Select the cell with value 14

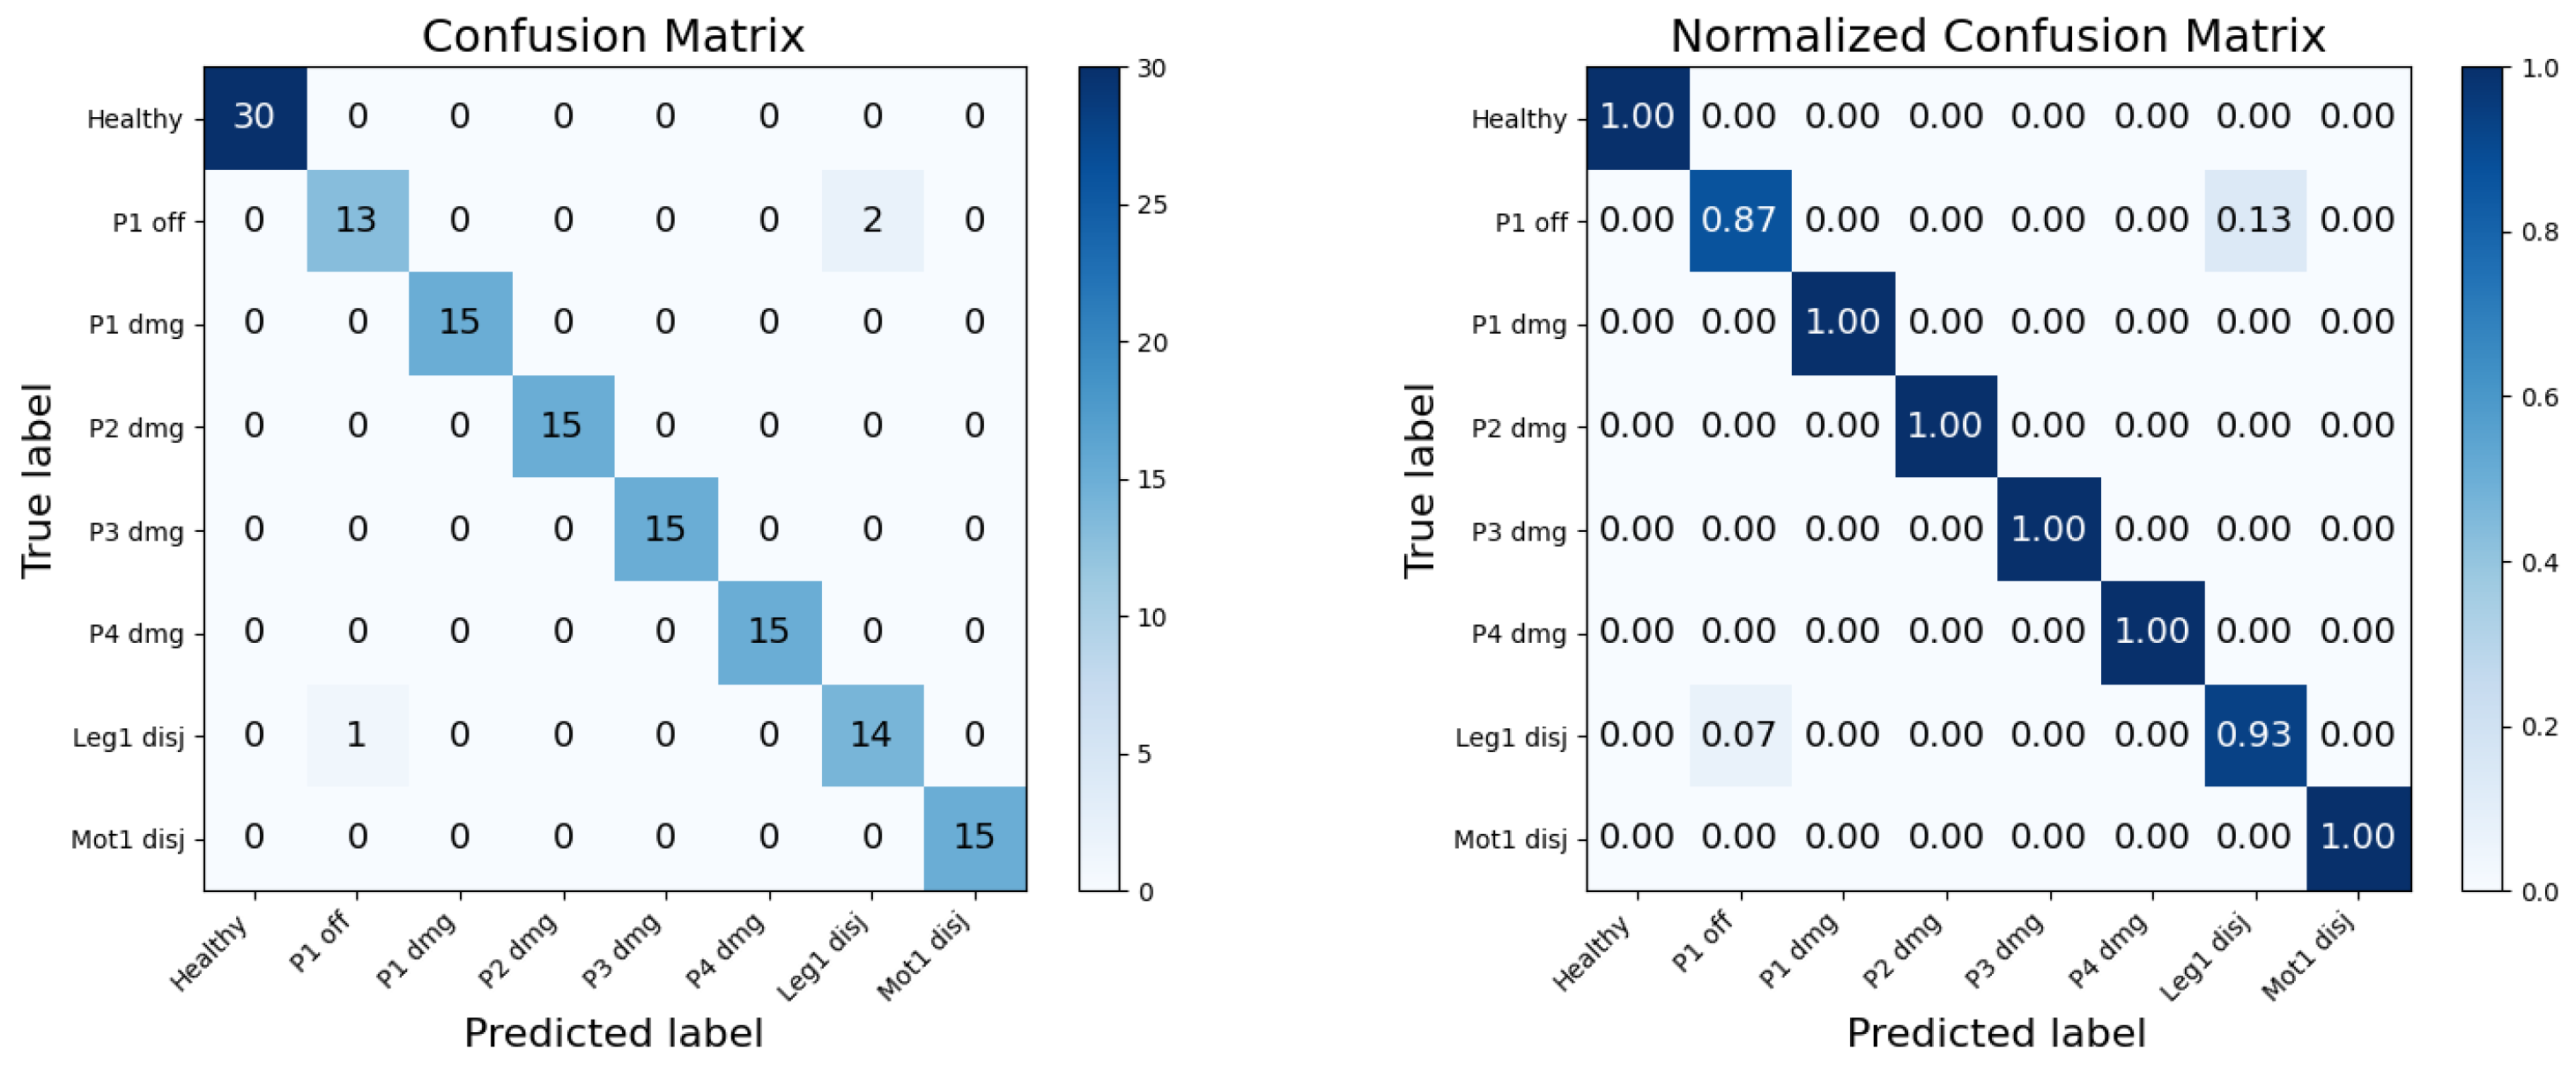870,735
